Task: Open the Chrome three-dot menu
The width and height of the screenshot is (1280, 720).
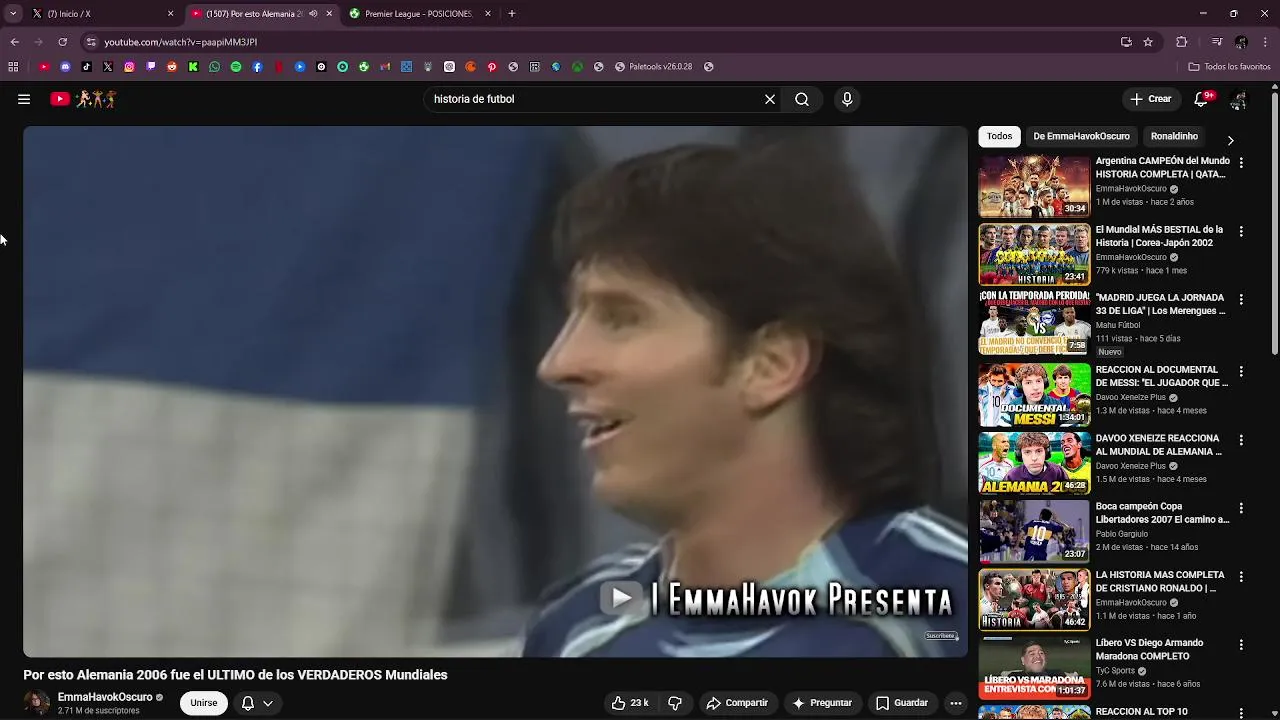Action: [1266, 42]
